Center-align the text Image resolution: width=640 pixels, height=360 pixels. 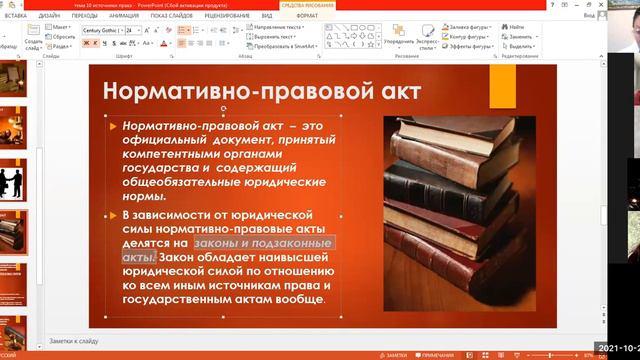pos(191,43)
